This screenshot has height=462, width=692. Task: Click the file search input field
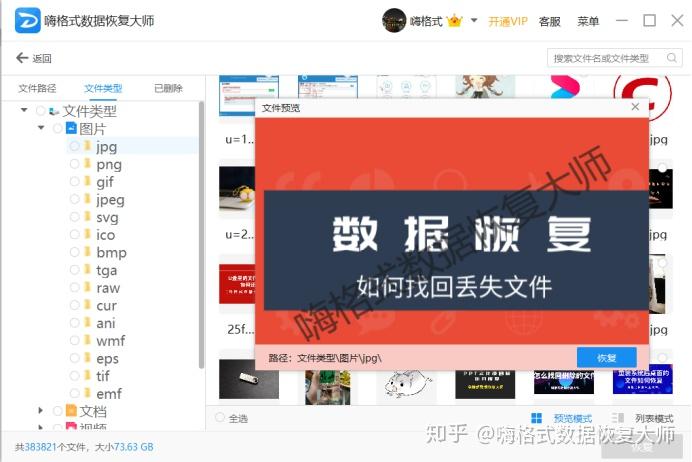(605, 58)
